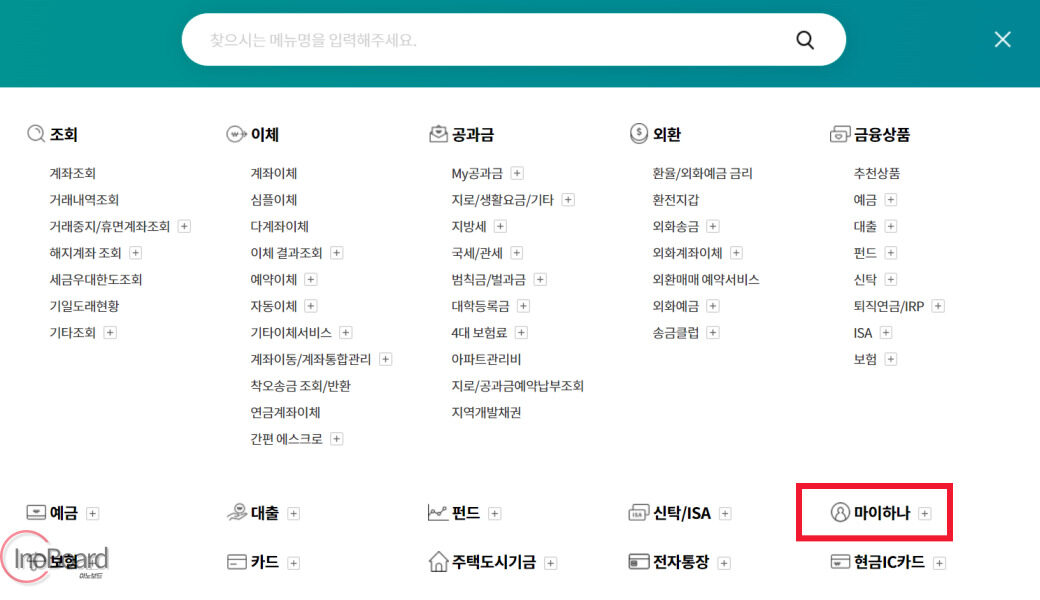1040x600 pixels.
Task: Open 다계좌이체 link
Action: pyautogui.click(x=279, y=226)
